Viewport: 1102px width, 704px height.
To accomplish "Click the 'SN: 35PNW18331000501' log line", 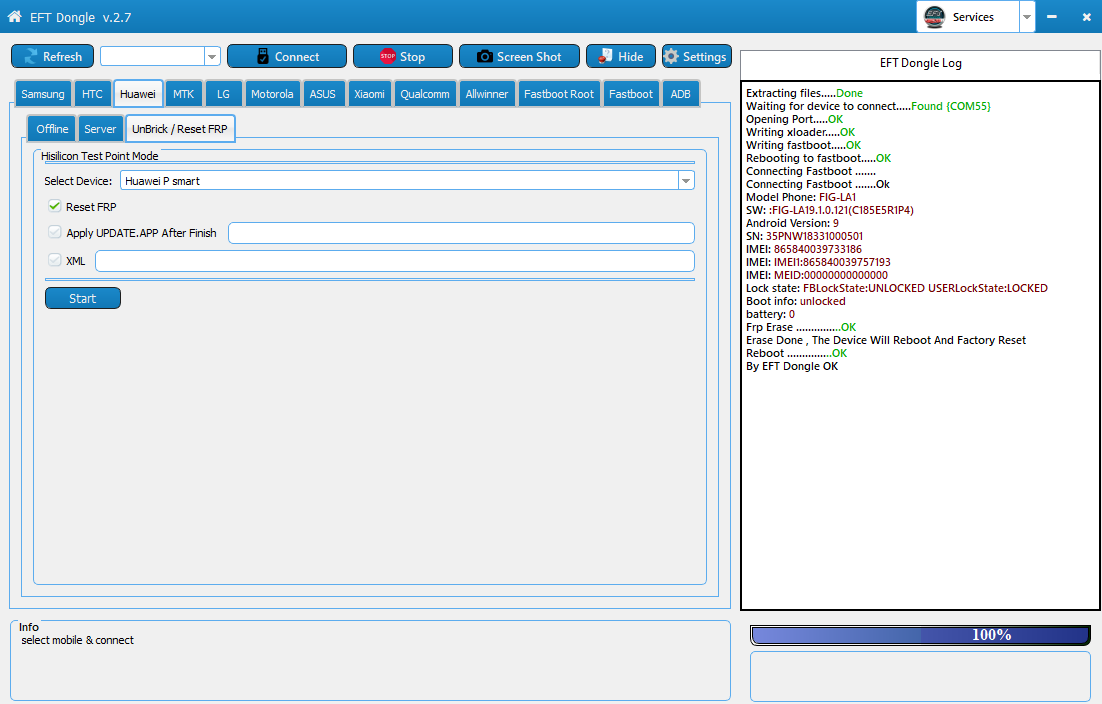I will point(804,236).
